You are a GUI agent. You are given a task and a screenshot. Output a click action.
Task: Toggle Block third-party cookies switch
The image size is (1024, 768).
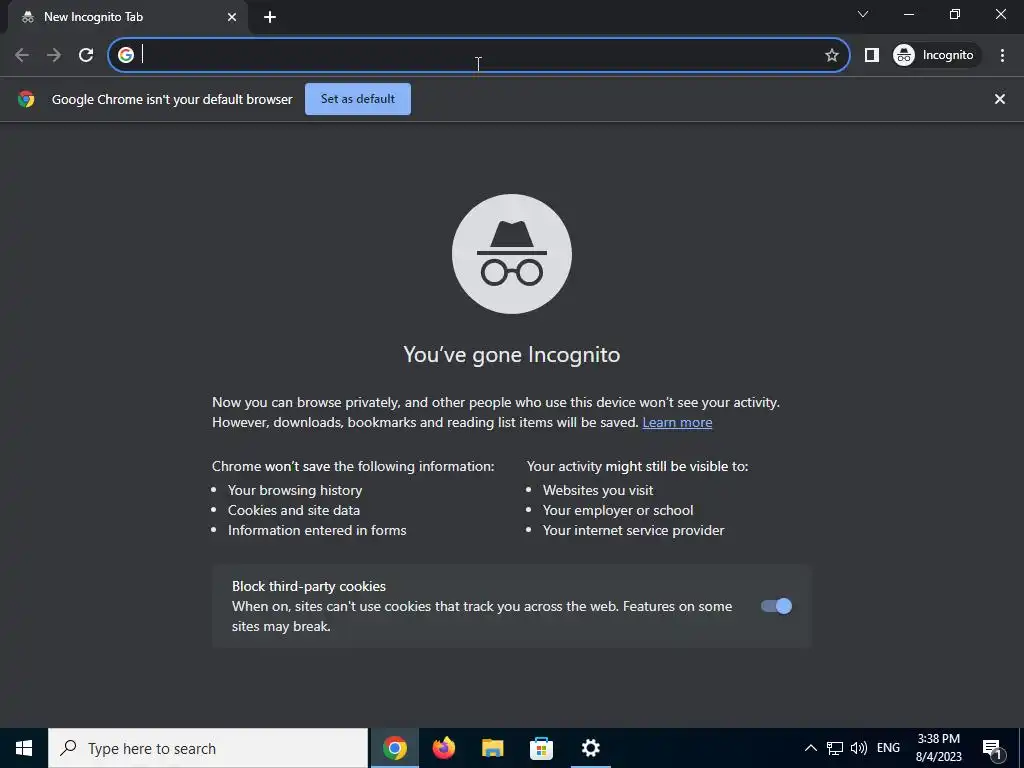tap(776, 606)
